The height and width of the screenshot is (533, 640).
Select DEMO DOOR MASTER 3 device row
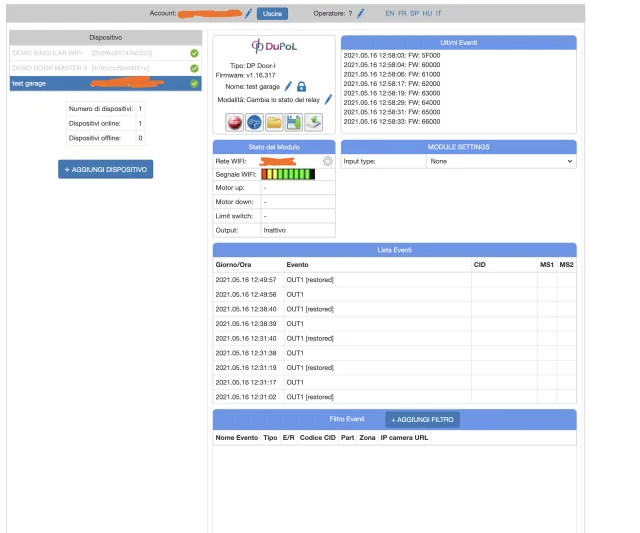click(105, 68)
